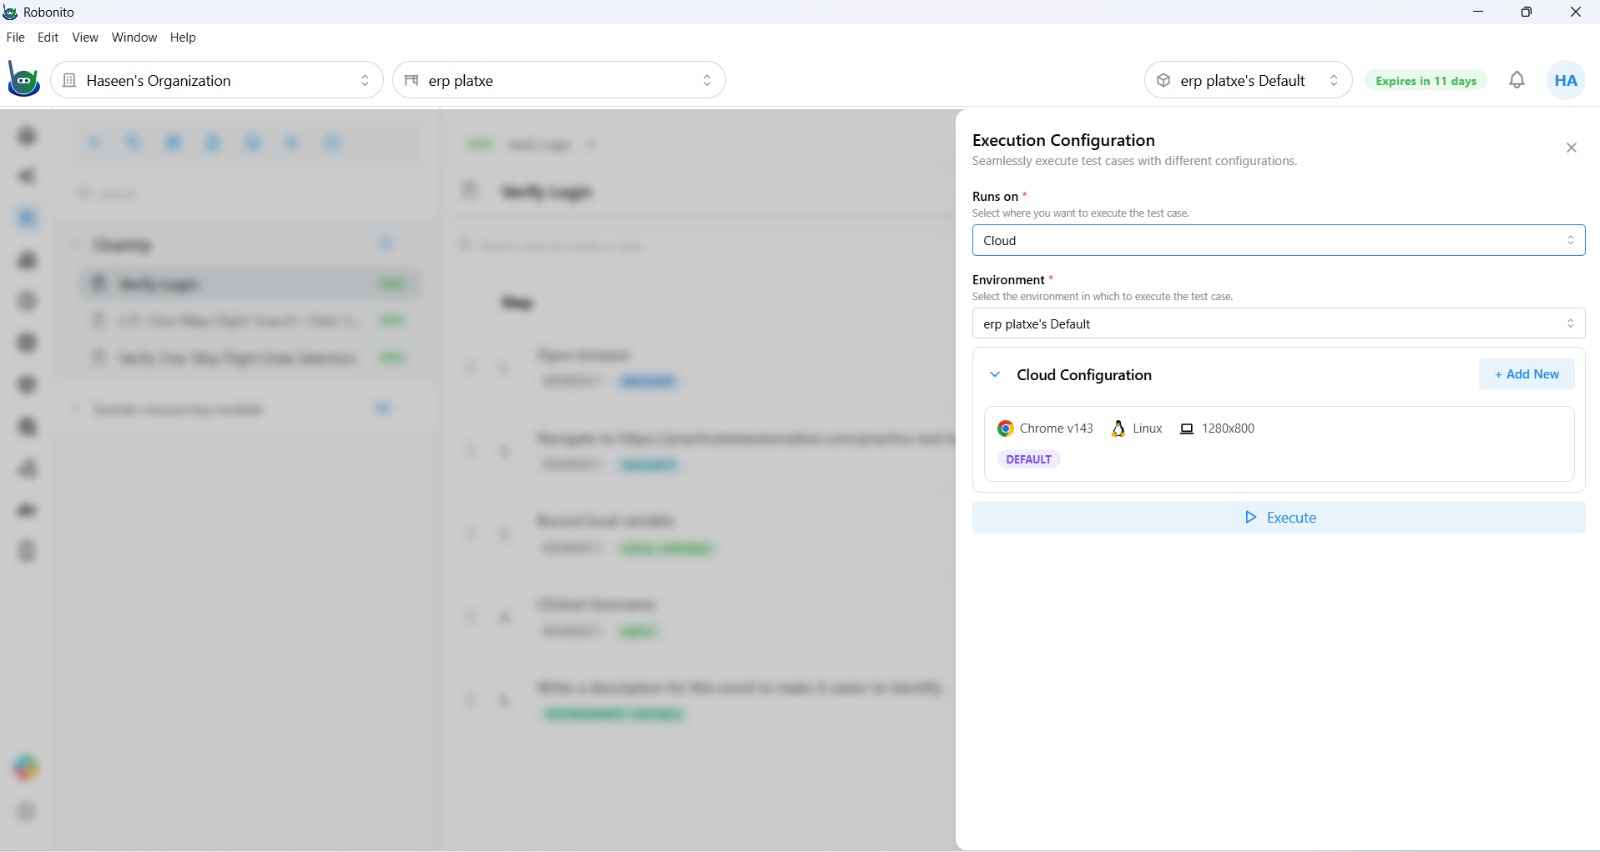Screen dimensions: 1600x852
Task: Open notifications bell
Action: (x=1517, y=80)
